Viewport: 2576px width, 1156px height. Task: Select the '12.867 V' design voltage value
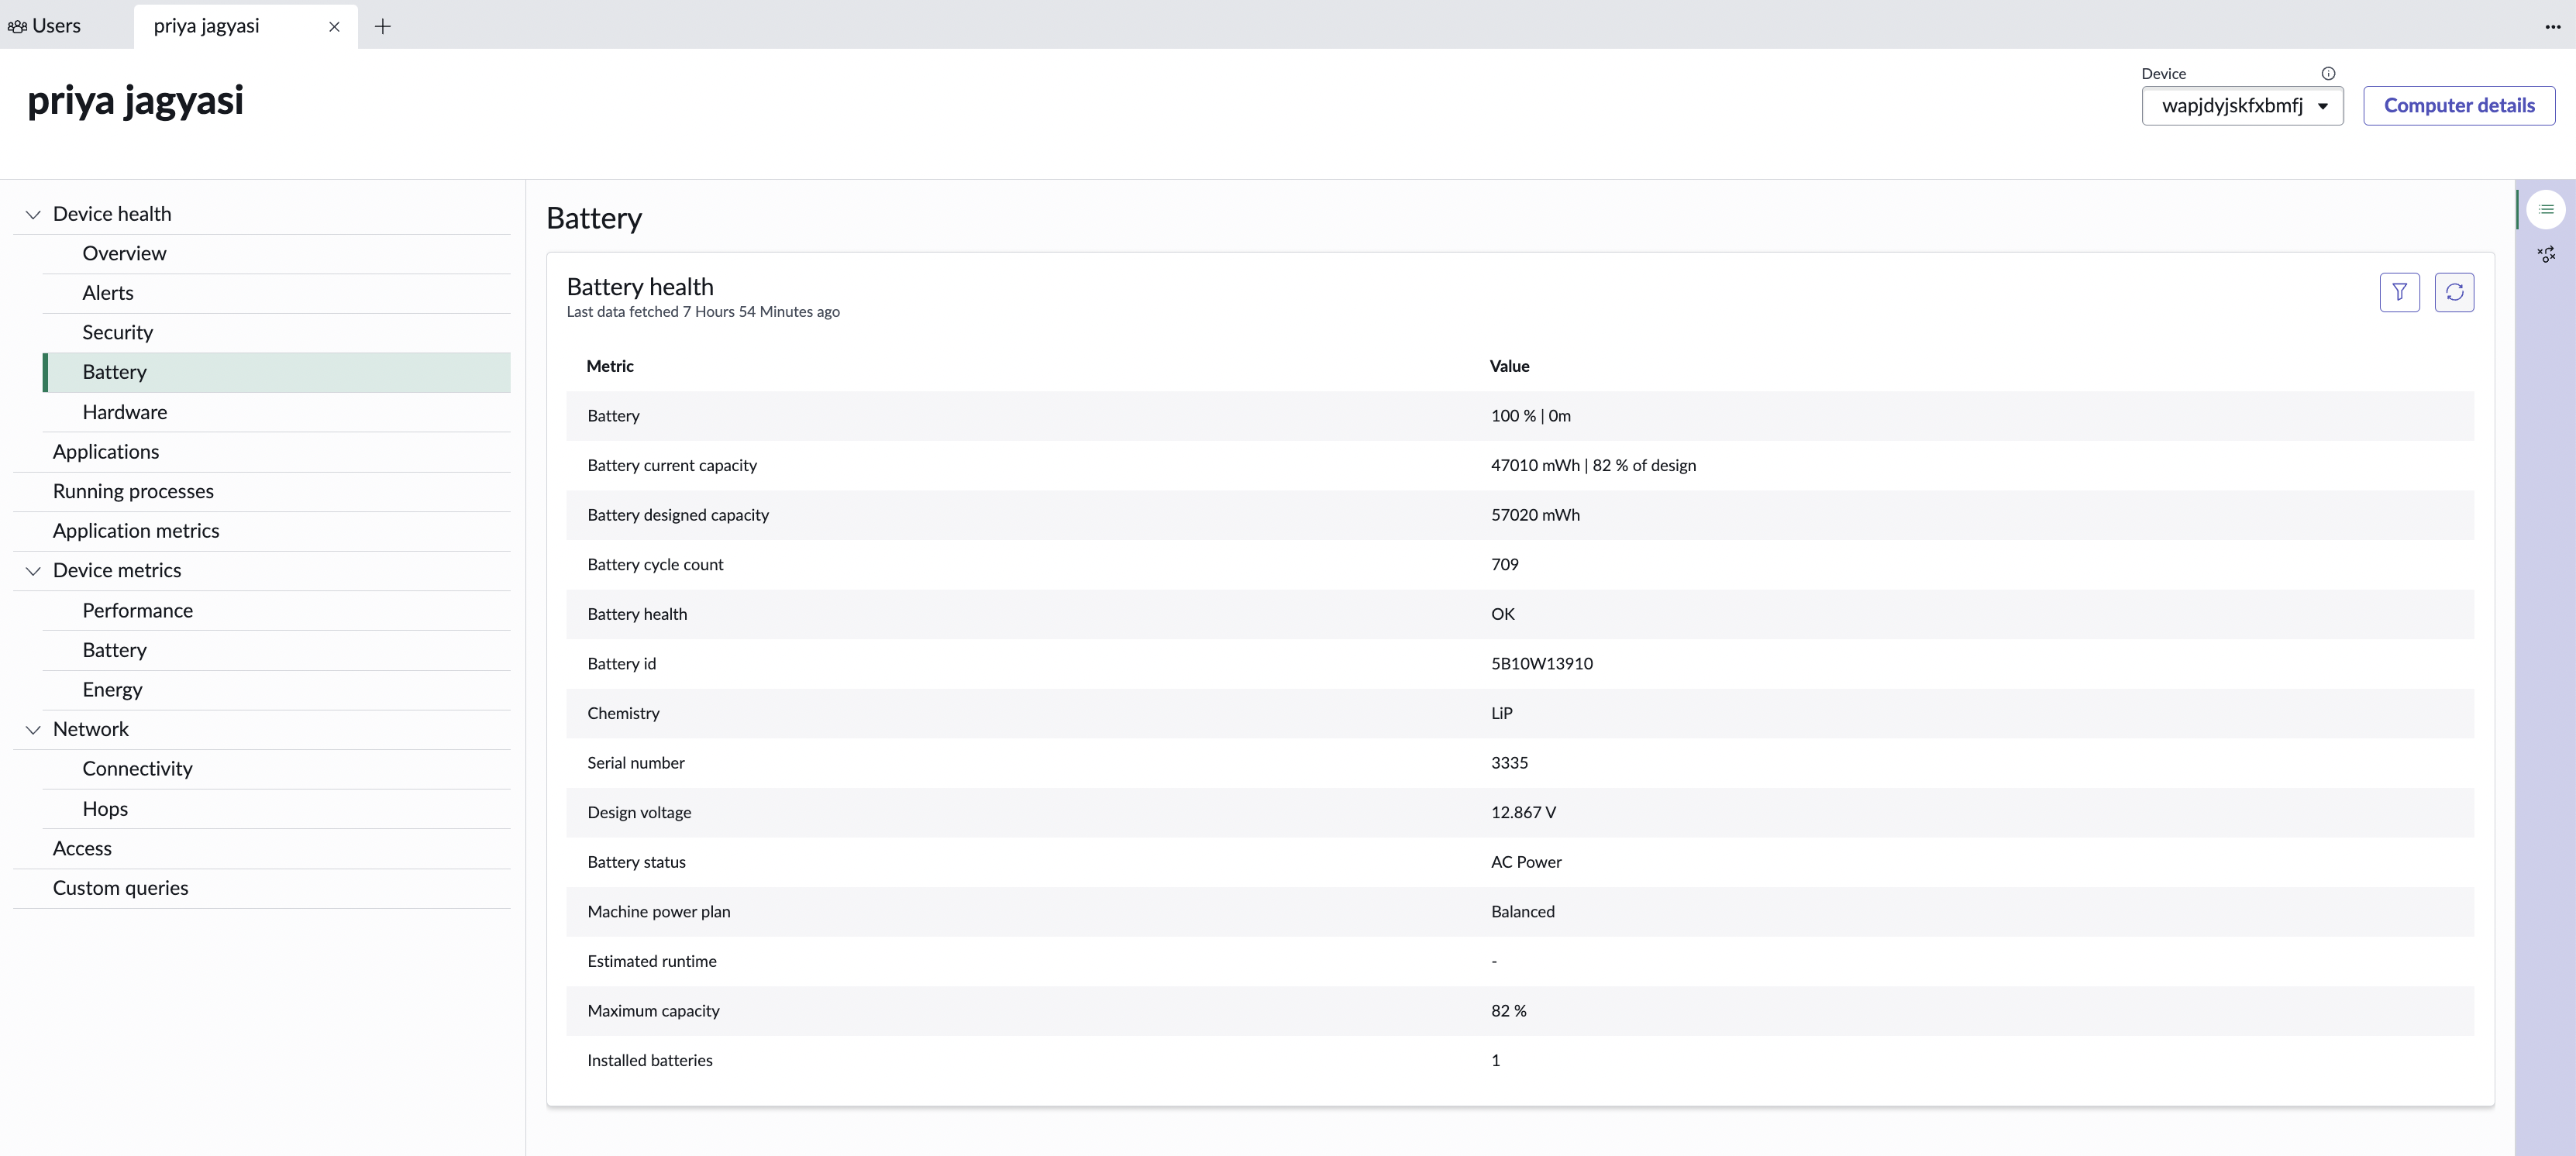coord(1523,812)
